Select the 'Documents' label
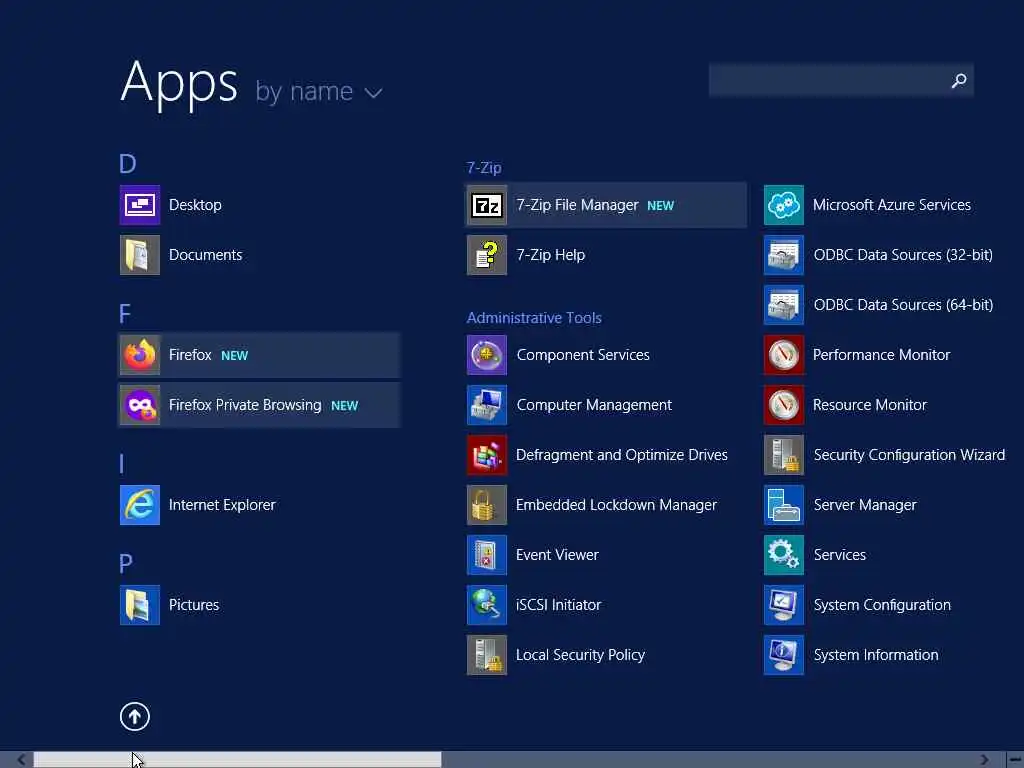 (205, 255)
